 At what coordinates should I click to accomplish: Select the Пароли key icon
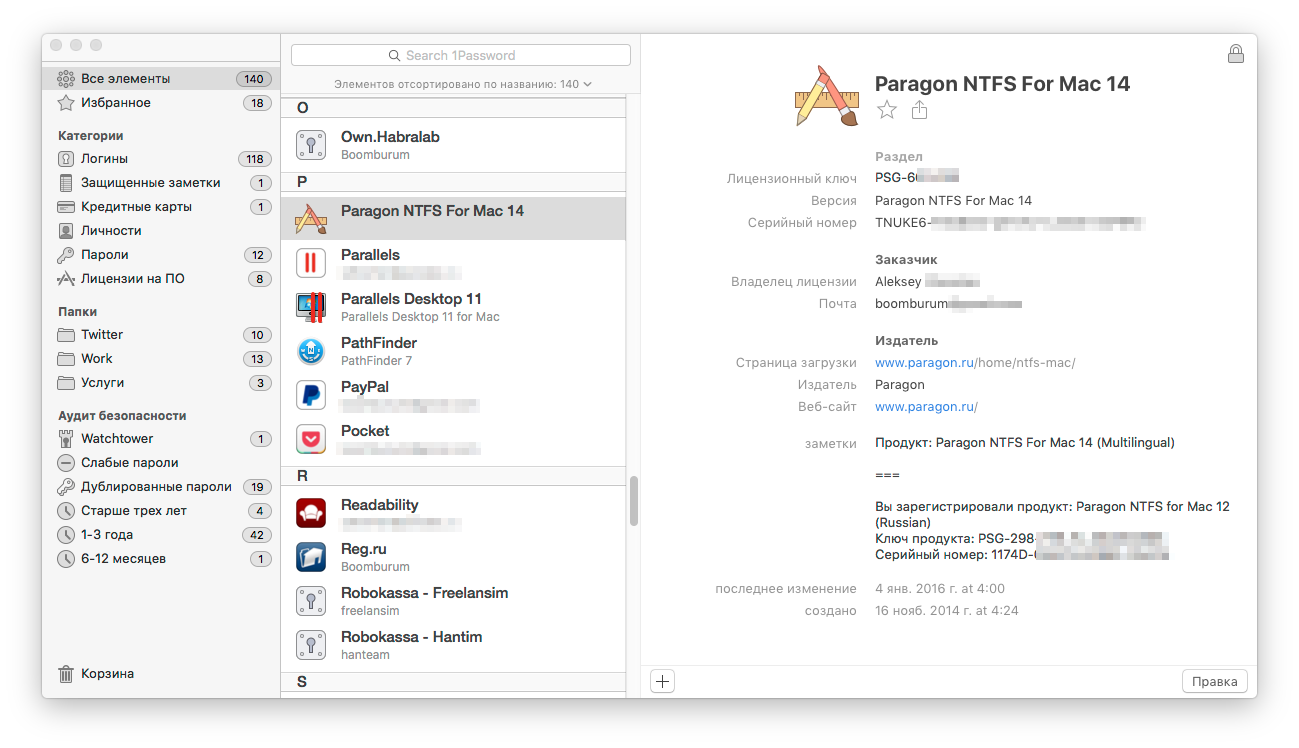[66, 255]
